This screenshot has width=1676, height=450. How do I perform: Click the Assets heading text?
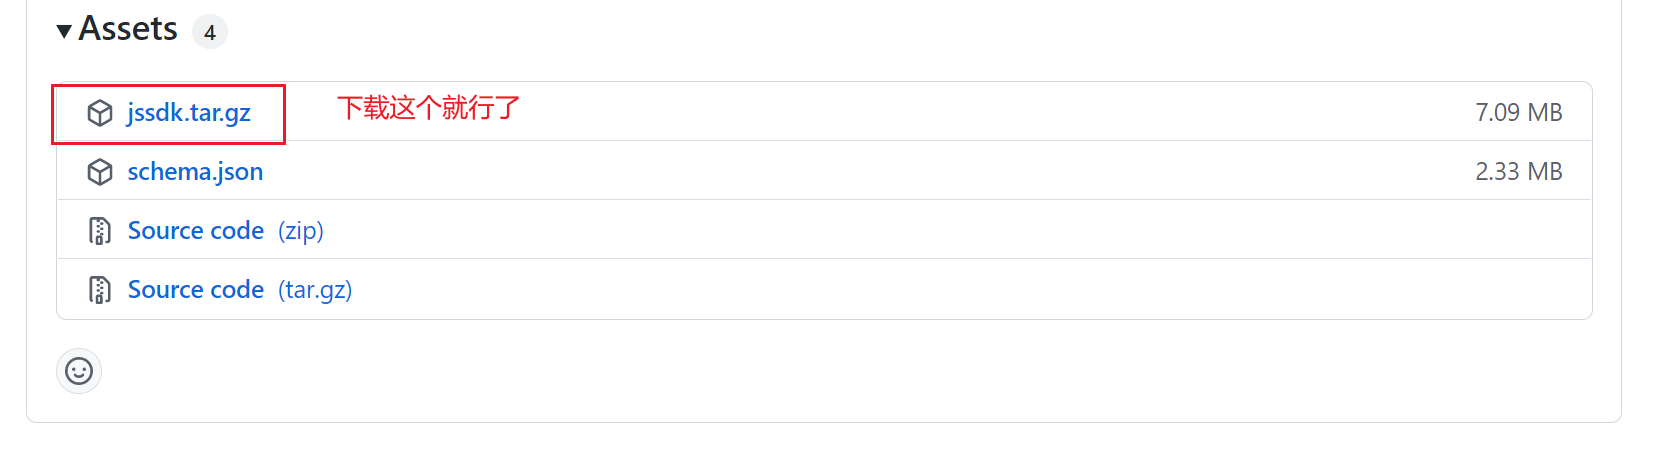[128, 30]
